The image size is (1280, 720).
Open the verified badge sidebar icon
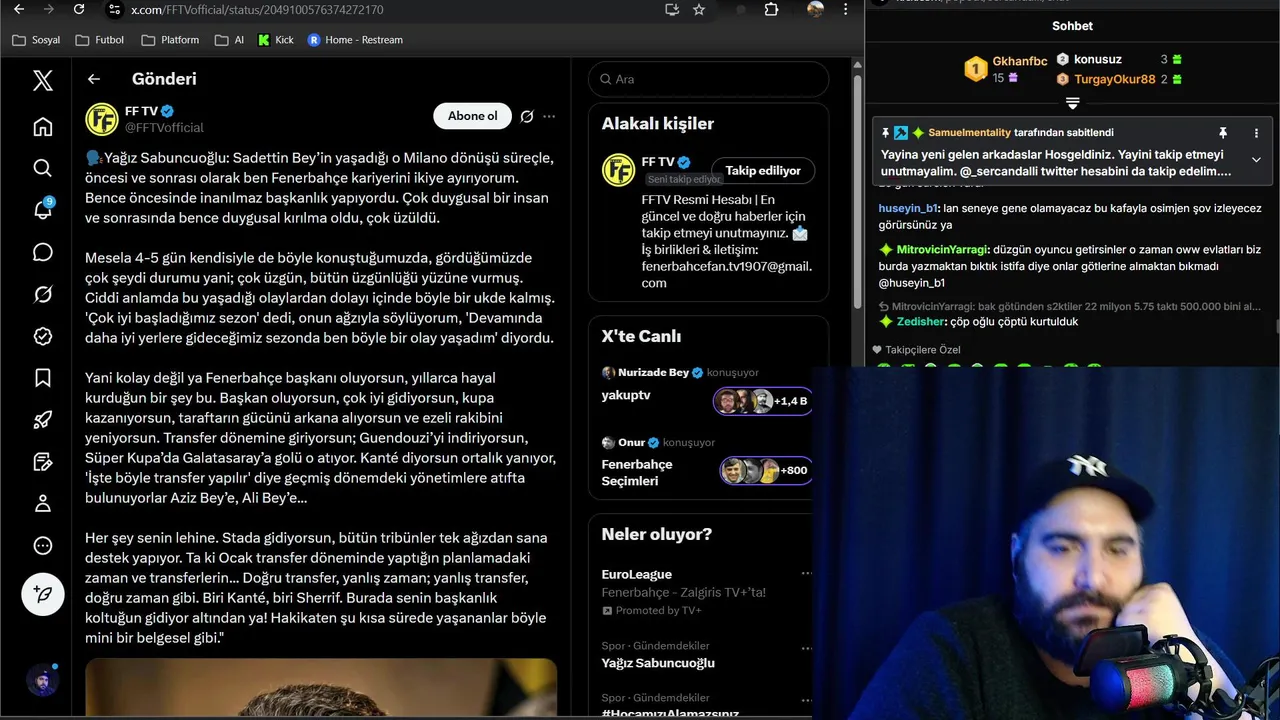click(x=42, y=336)
